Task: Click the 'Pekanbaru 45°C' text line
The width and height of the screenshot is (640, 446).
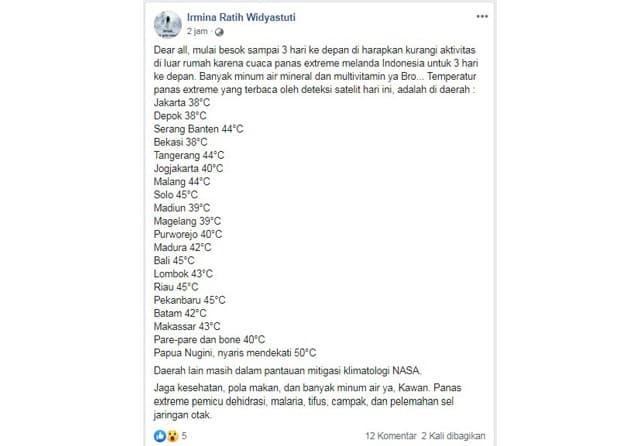Action: [190, 299]
